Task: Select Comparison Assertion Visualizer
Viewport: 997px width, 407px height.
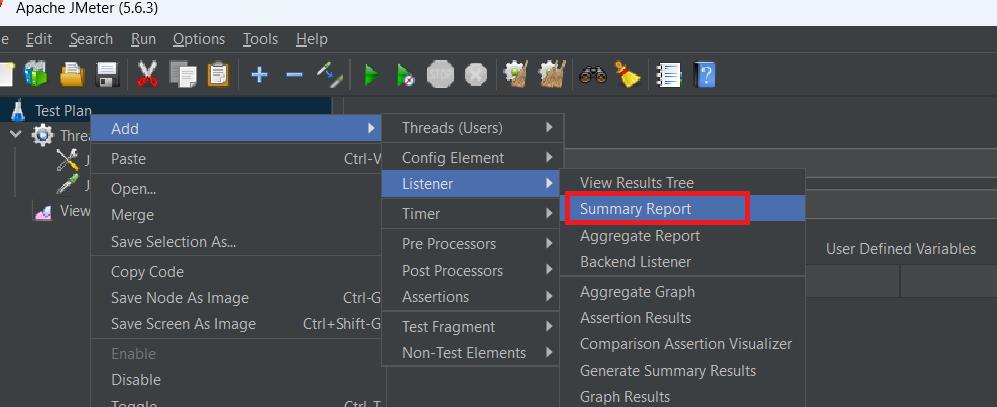Action: (x=683, y=343)
